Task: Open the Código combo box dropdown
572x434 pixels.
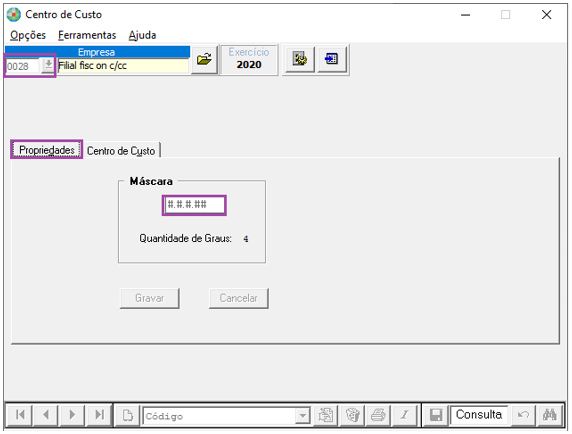Action: [x=302, y=415]
